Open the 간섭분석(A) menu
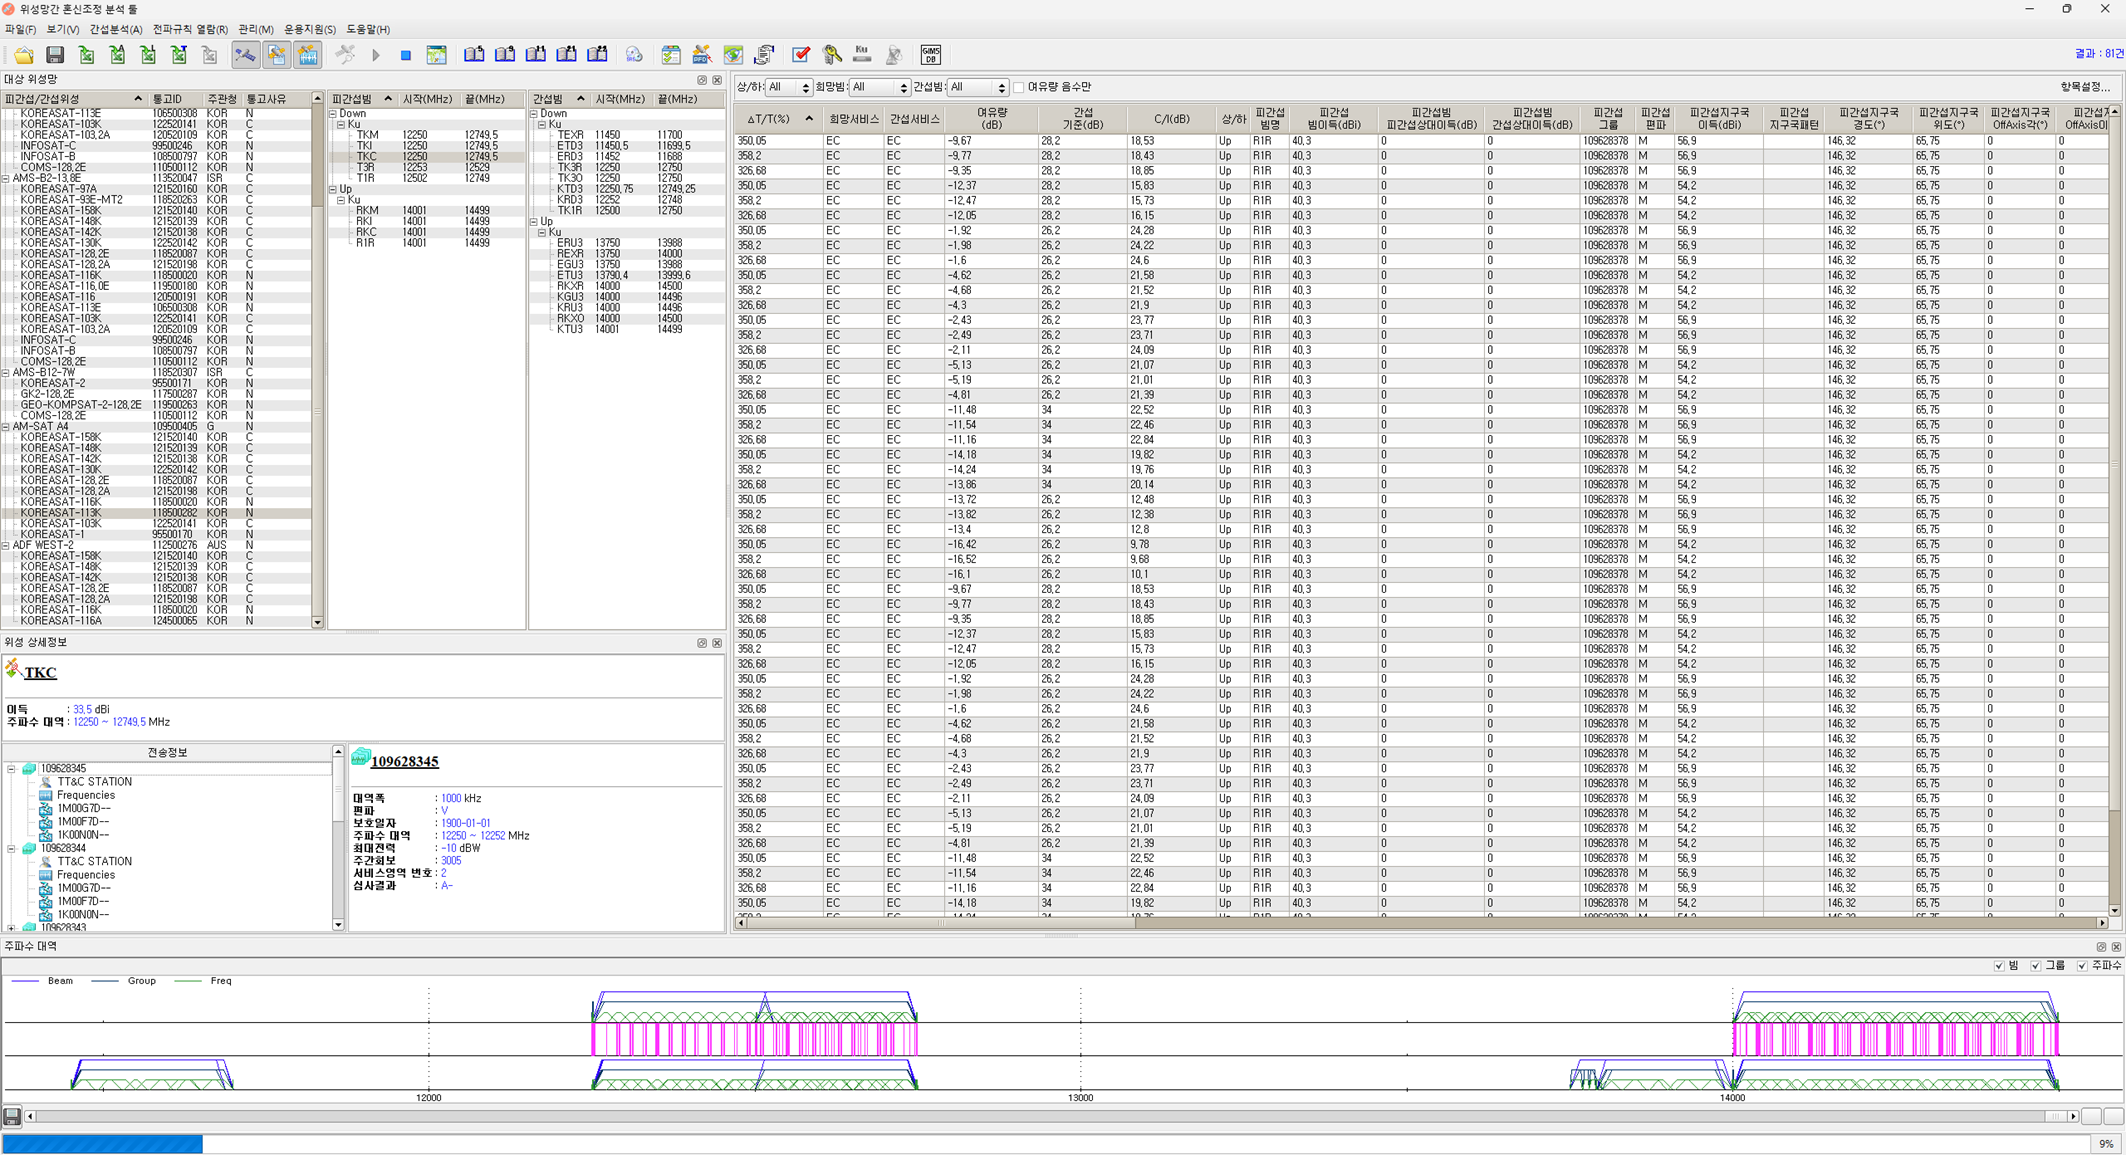 pyautogui.click(x=115, y=29)
